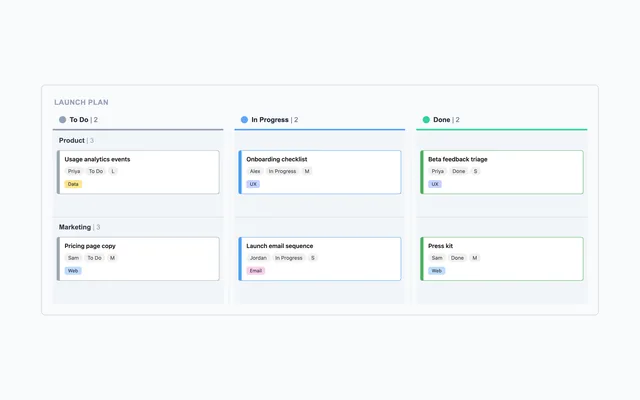Image resolution: width=640 pixels, height=400 pixels.
Task: Click Sam chip on Press kit card
Action: point(437,258)
